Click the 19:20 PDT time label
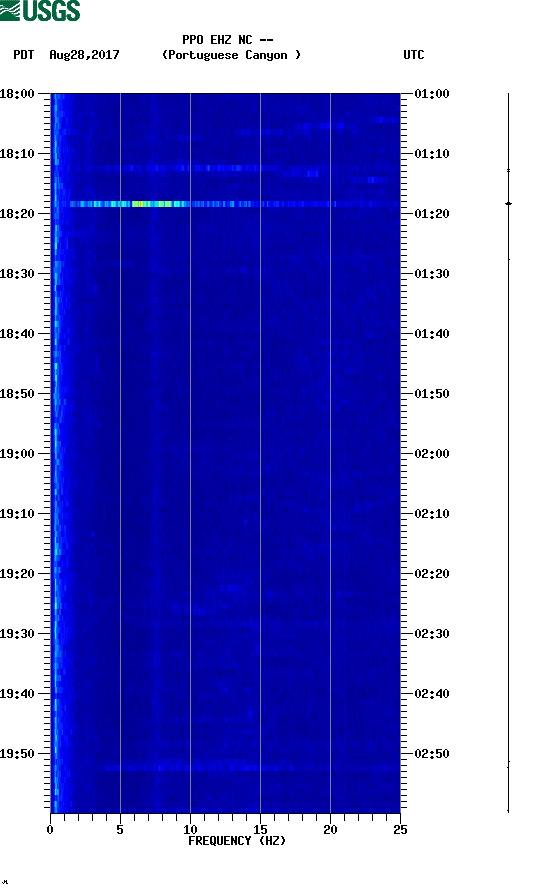 coord(17,574)
